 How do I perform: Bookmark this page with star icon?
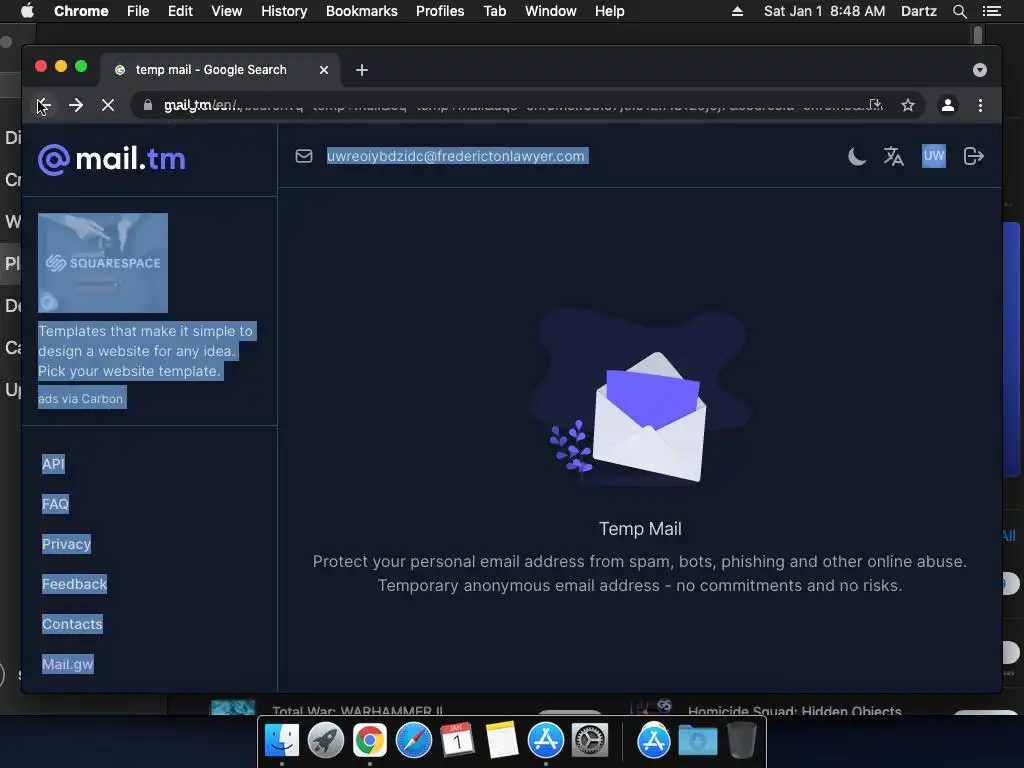point(908,105)
